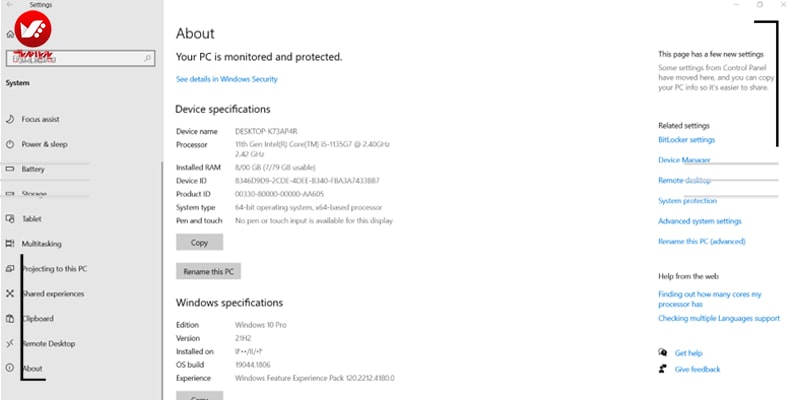
Task: Click the This page has new settings text
Action: 711,54
